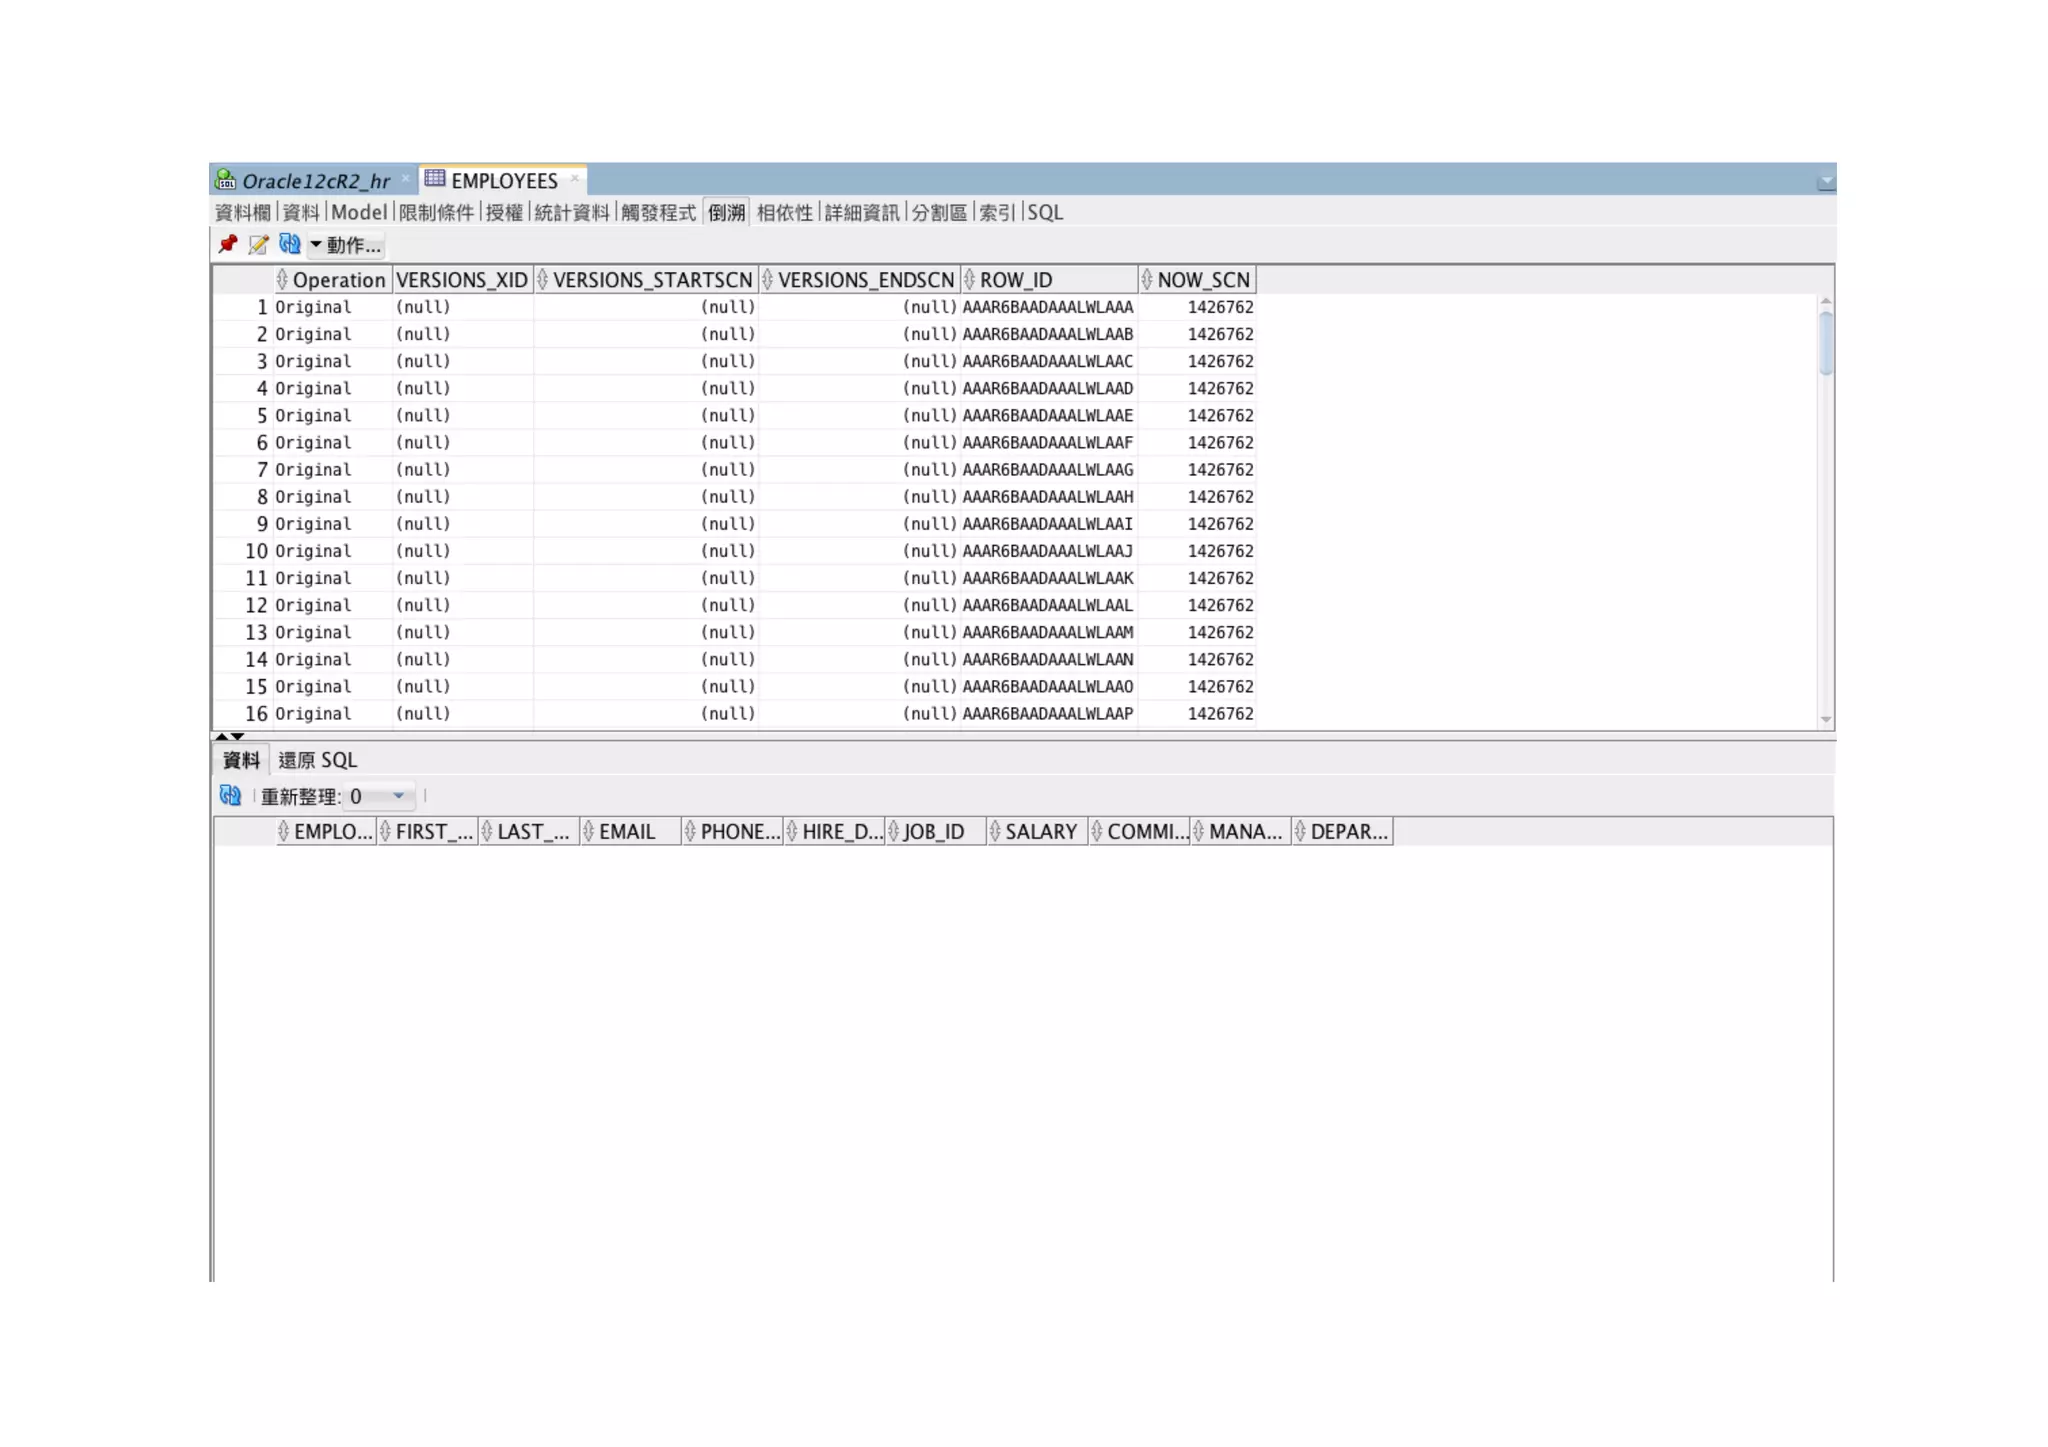Screen dimensions: 2048x1447
Task: Close the Oracle12cR2_hr tab
Action: tap(405, 179)
